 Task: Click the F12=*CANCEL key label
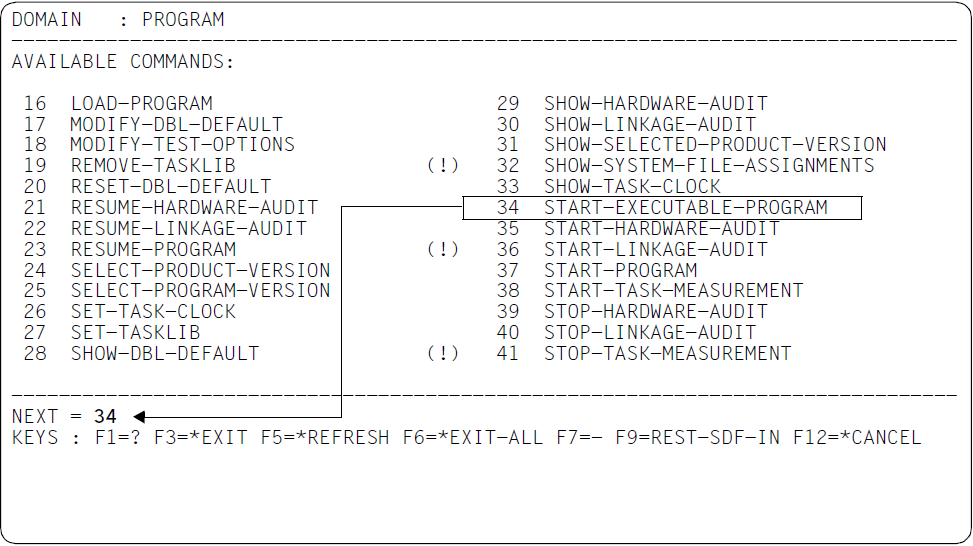(x=857, y=437)
